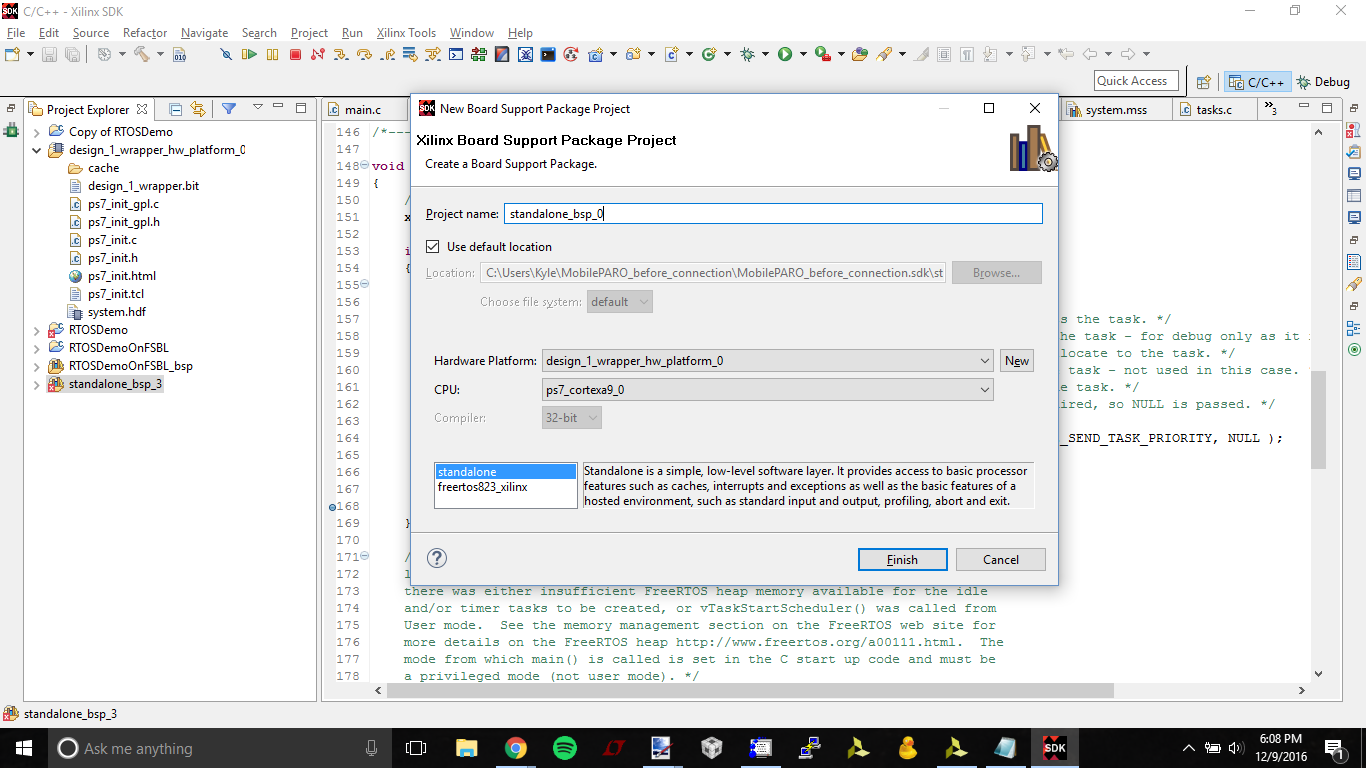Select ps7_init.tcl in Project Explorer
The height and width of the screenshot is (768, 1366).
(x=116, y=294)
